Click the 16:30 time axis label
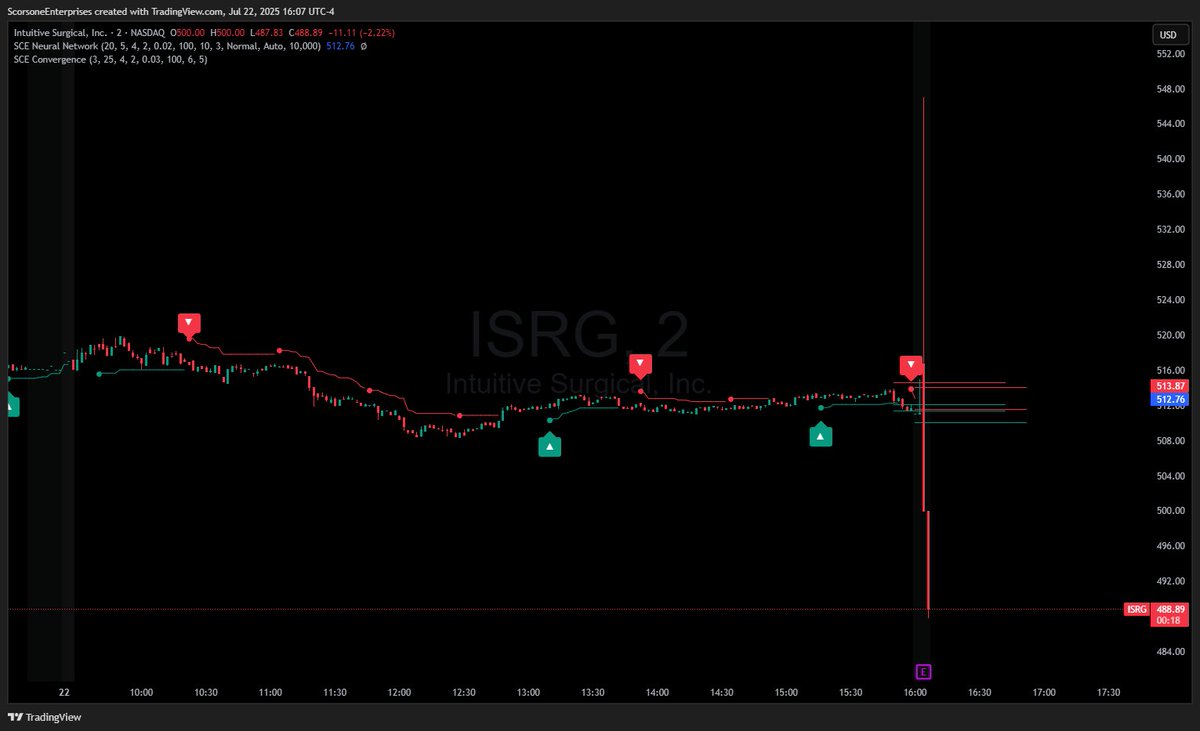This screenshot has height=731, width=1200. (980, 692)
